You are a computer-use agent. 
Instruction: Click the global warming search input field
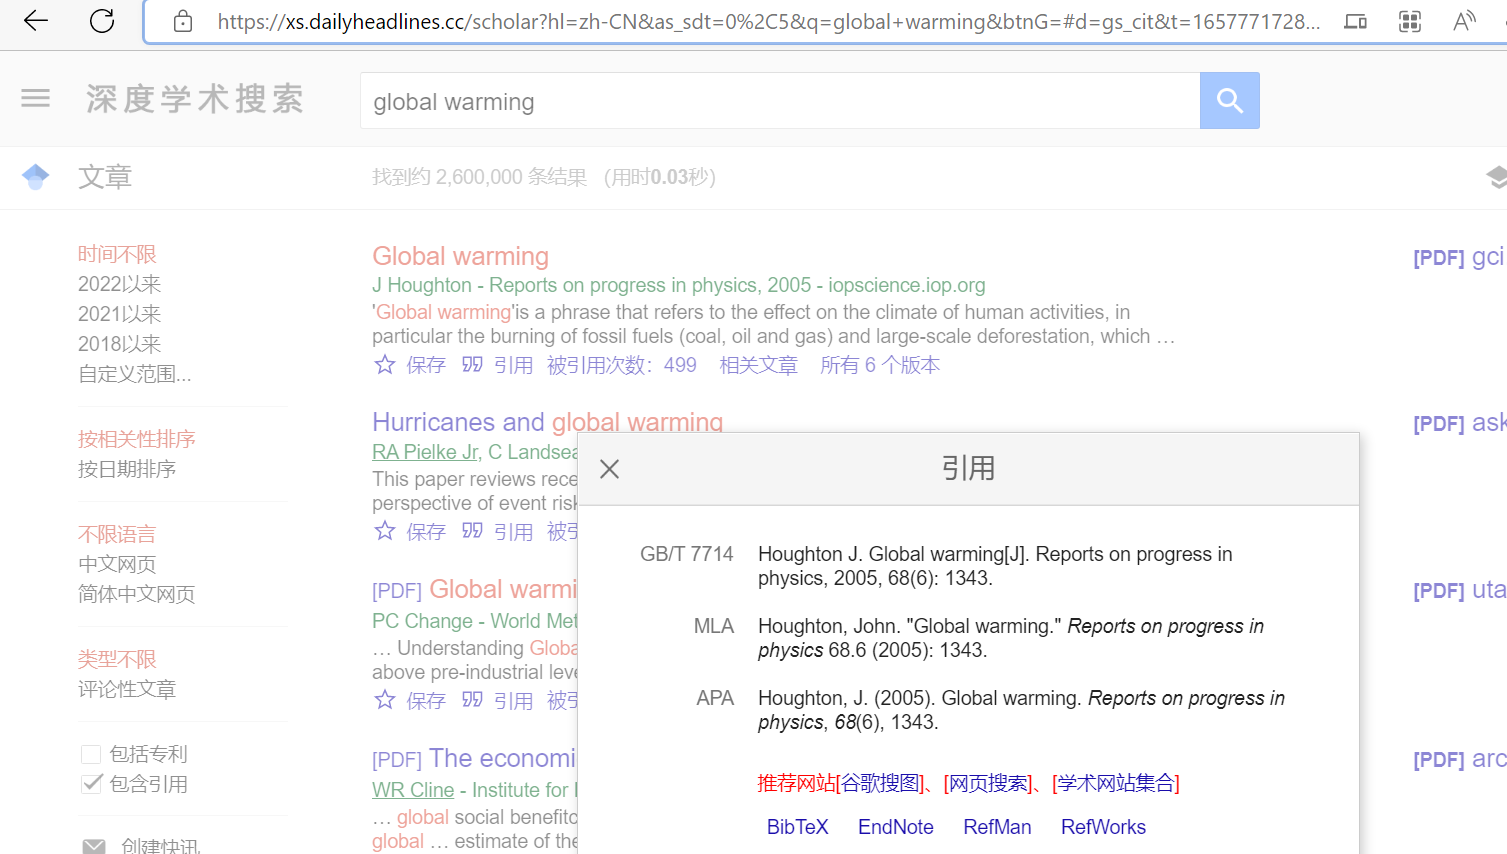tap(780, 101)
